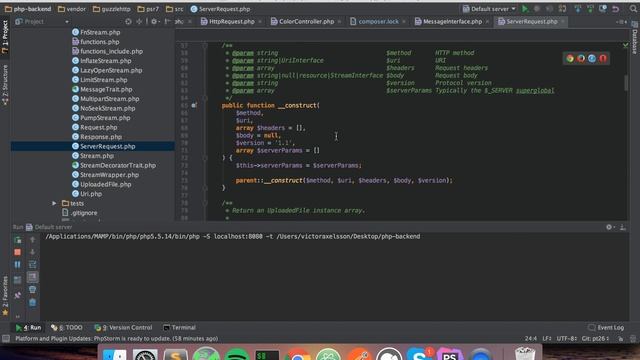
Task: Click the Print icon in Run console
Action: (33, 290)
